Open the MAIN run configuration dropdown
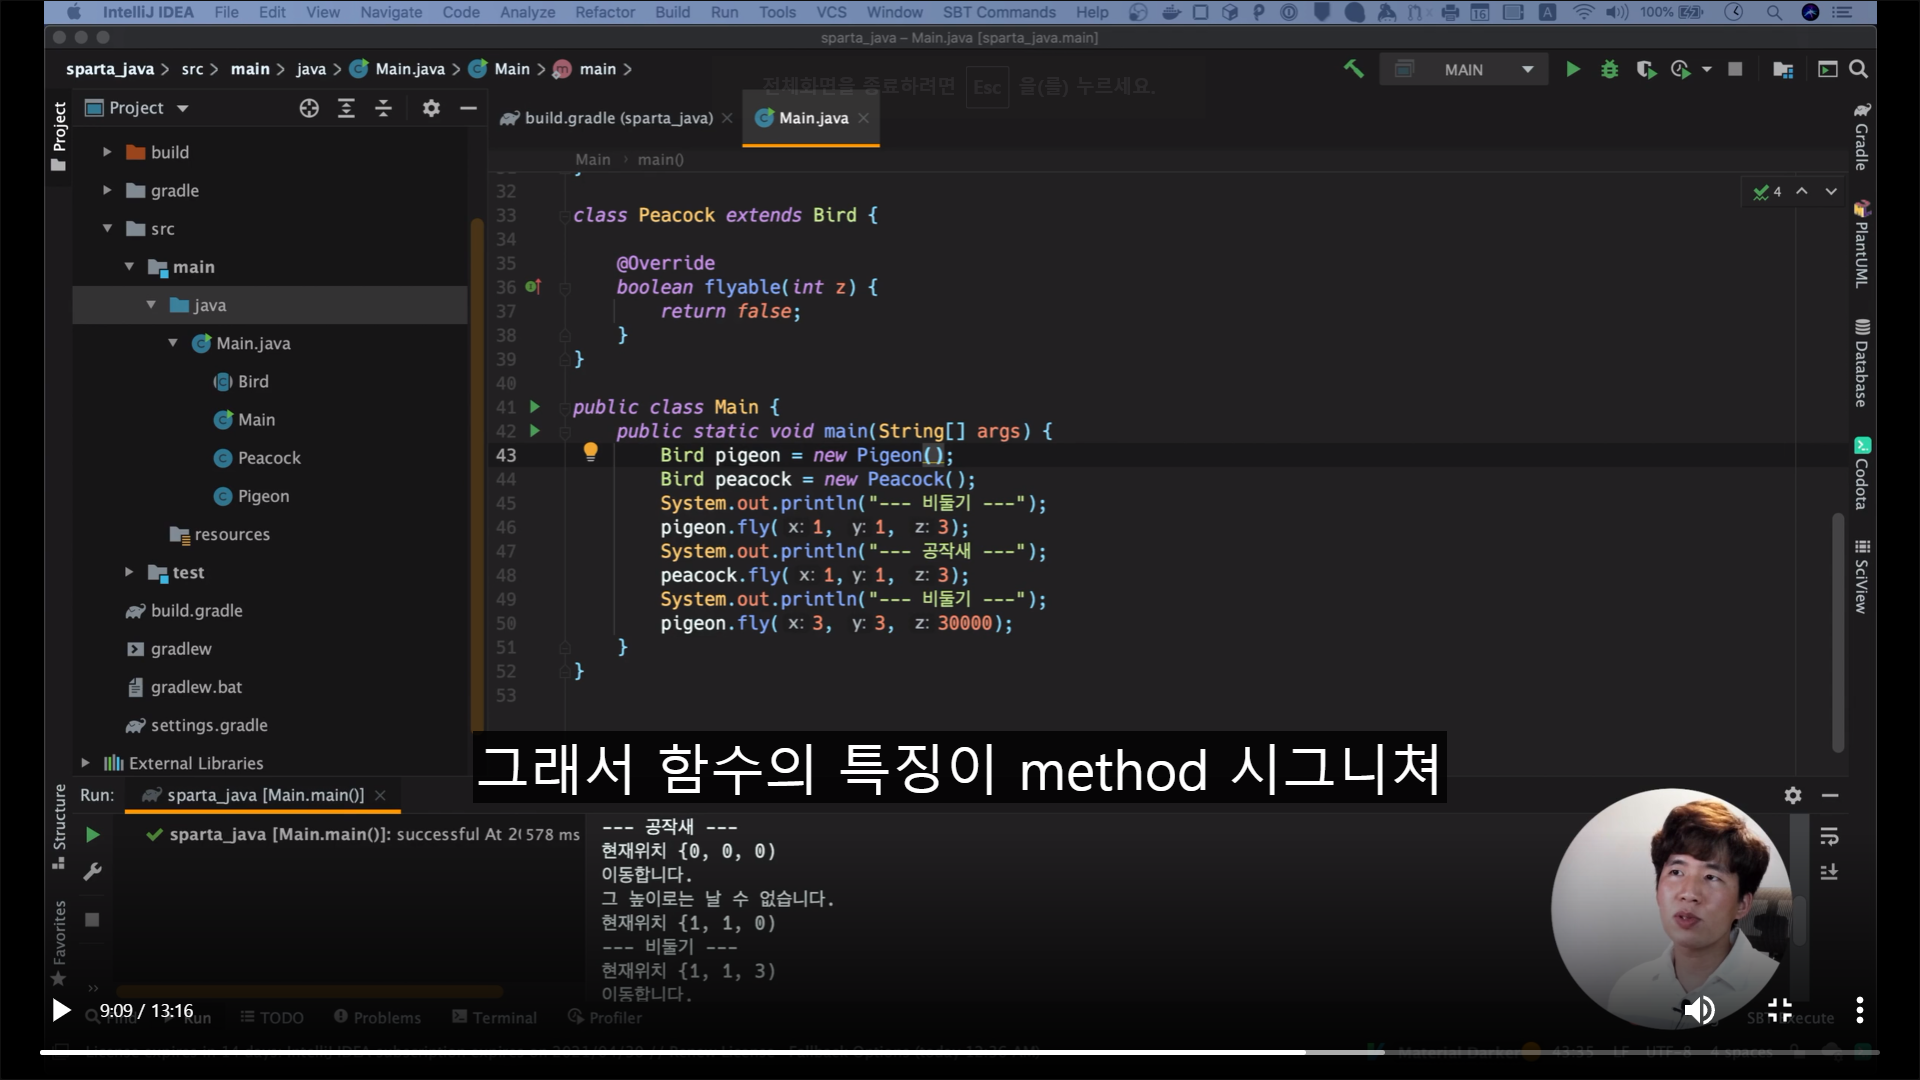This screenshot has height=1080, width=1920. pos(1464,69)
